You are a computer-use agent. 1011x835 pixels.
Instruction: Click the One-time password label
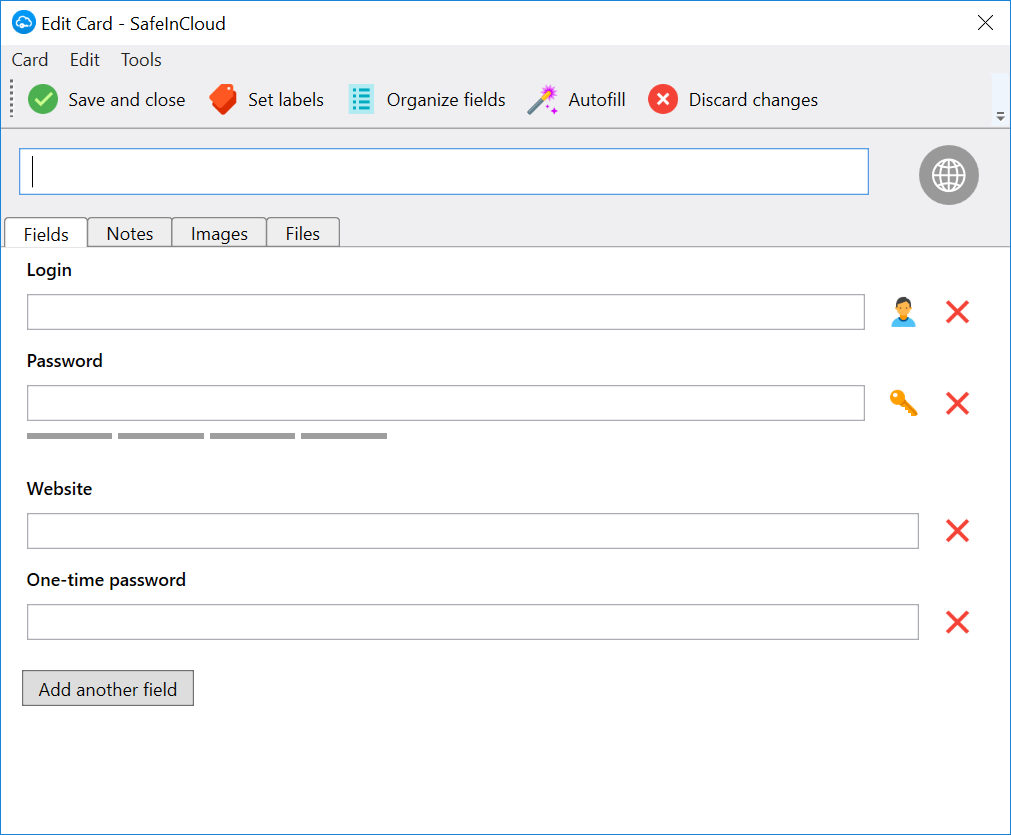106,580
